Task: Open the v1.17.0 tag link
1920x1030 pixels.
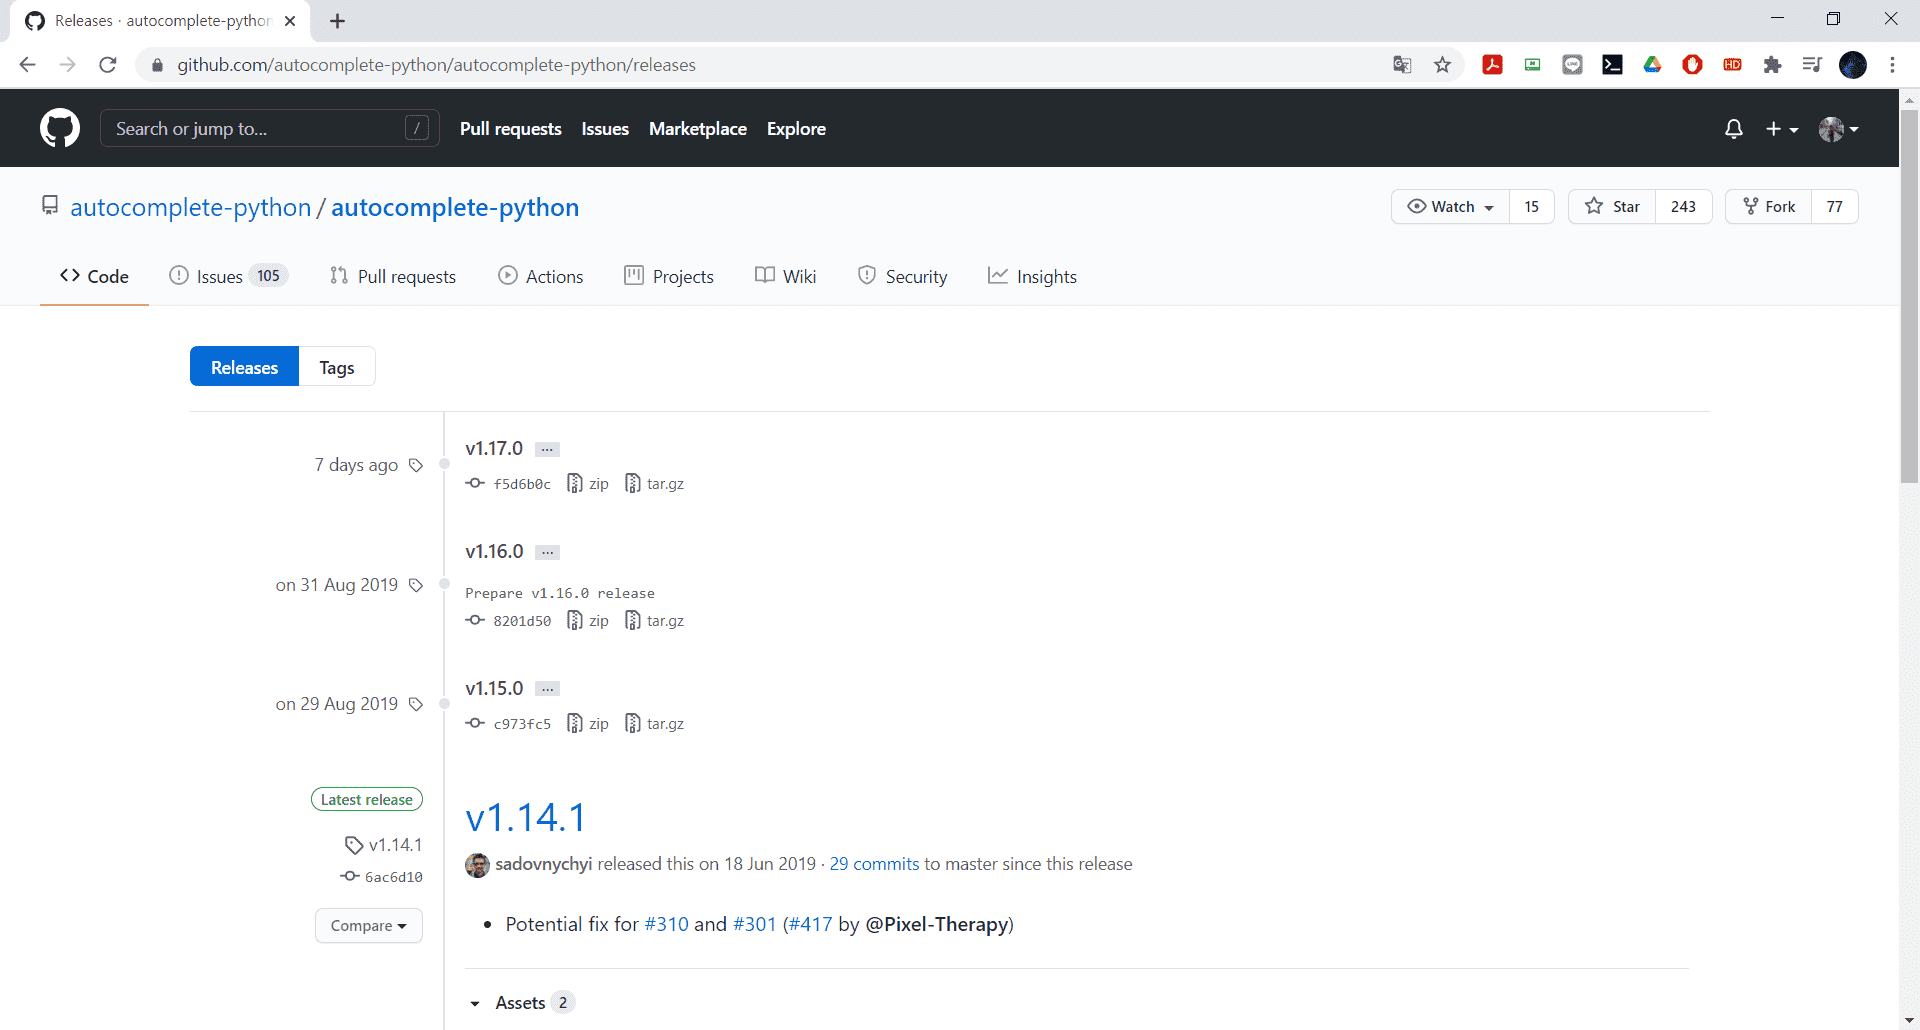Action: 494,448
